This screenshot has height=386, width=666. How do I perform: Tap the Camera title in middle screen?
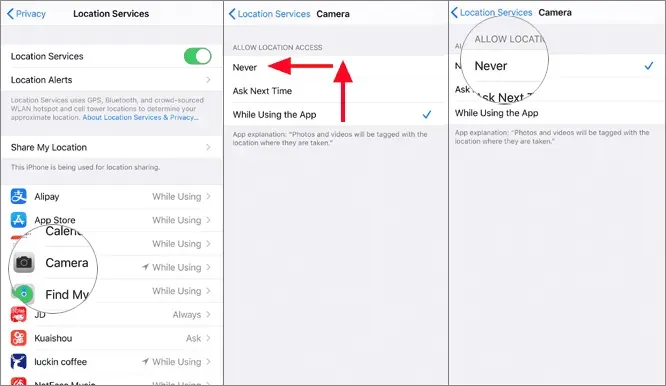(333, 14)
